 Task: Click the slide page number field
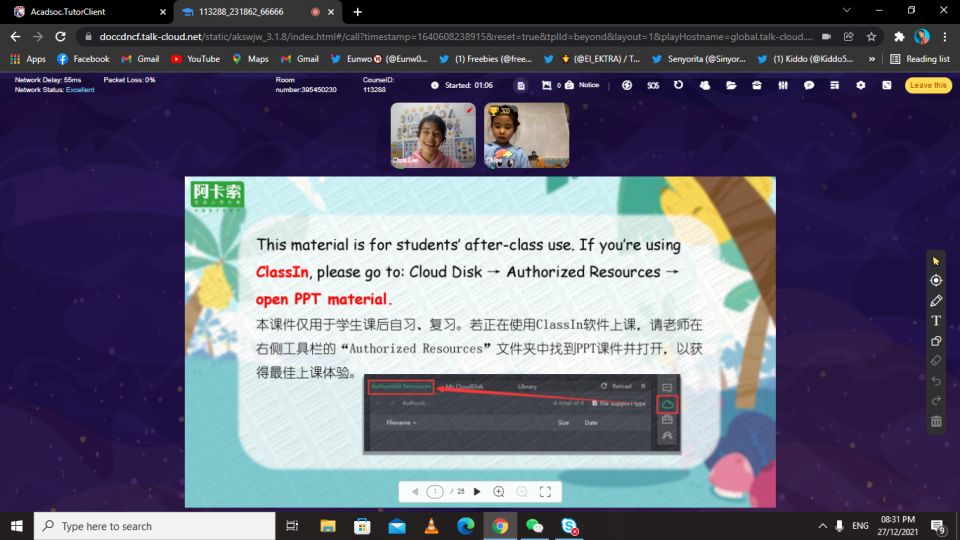(435, 492)
